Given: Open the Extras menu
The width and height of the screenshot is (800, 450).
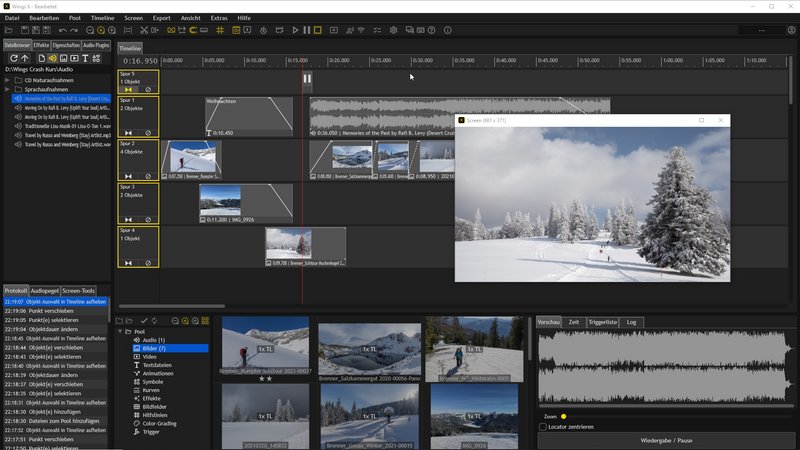Looking at the screenshot, I should click(x=219, y=18).
